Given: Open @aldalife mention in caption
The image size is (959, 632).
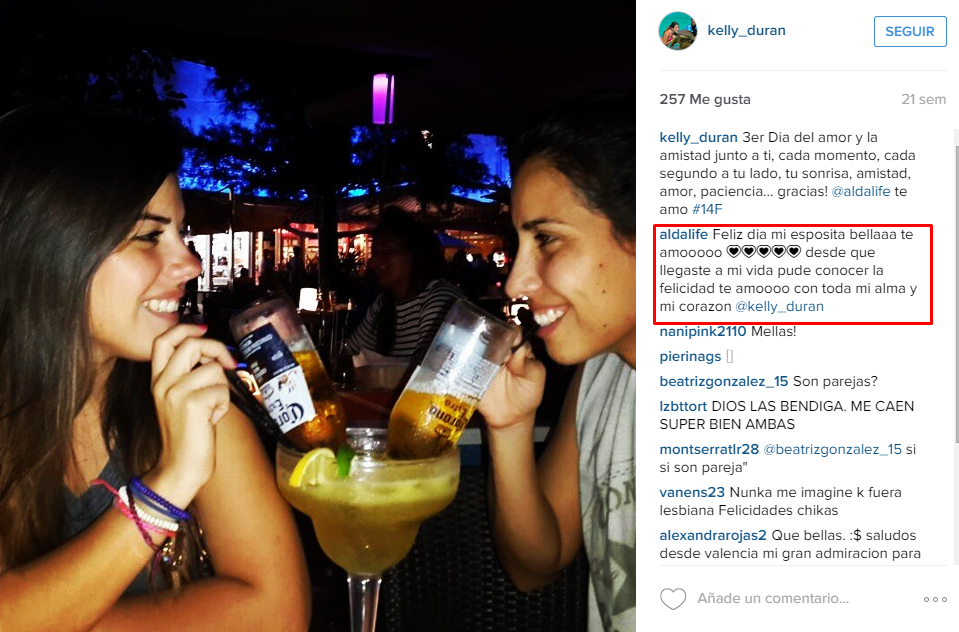Looking at the screenshot, I should [861, 191].
